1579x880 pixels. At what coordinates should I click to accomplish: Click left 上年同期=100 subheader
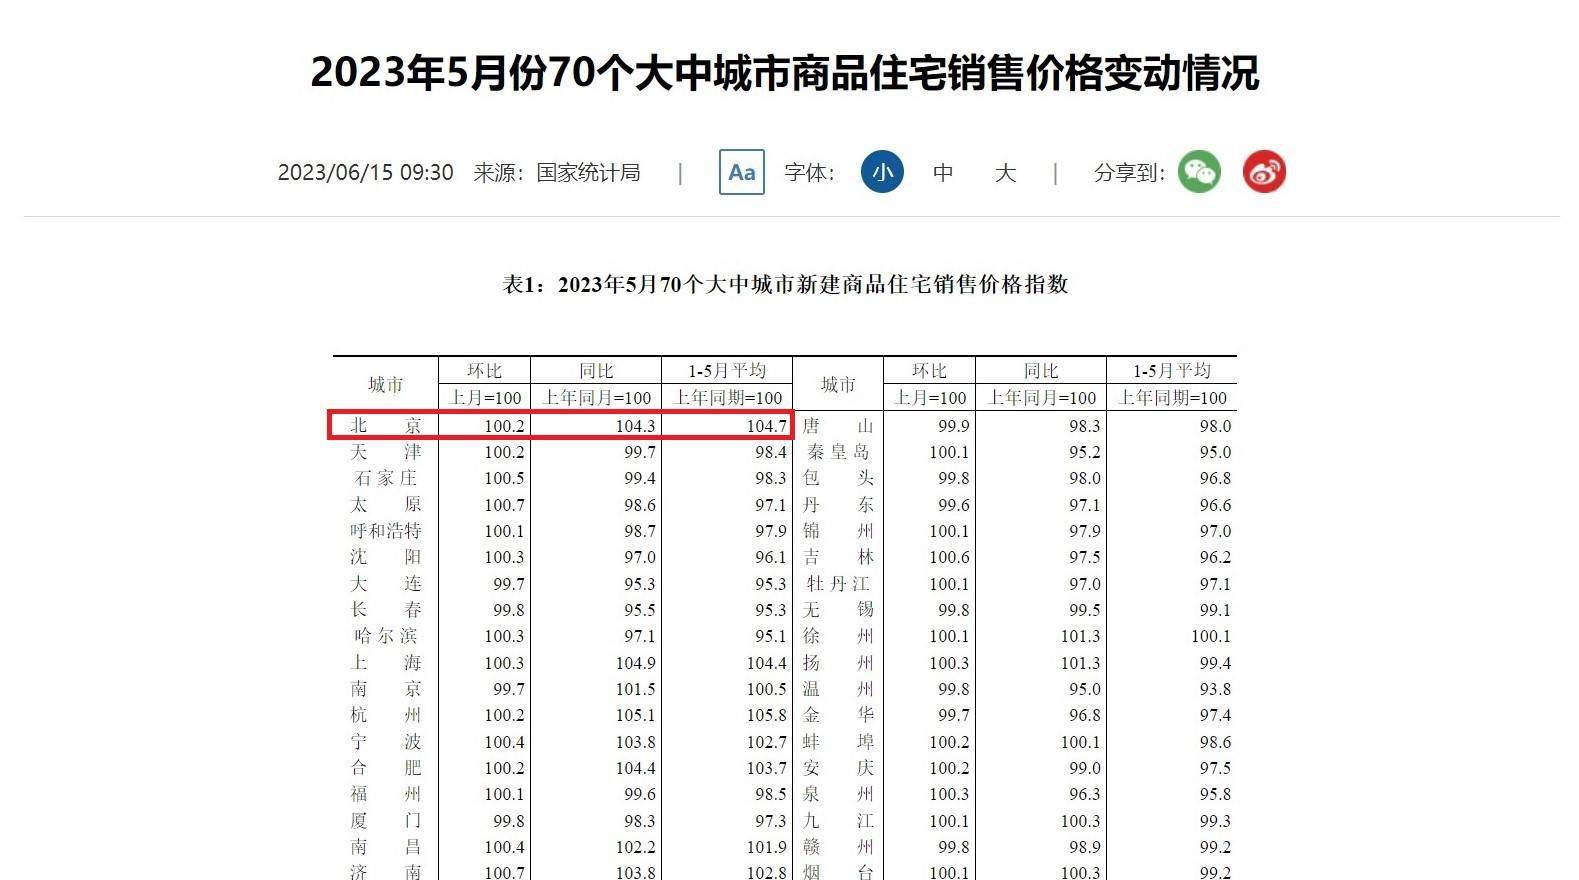728,397
